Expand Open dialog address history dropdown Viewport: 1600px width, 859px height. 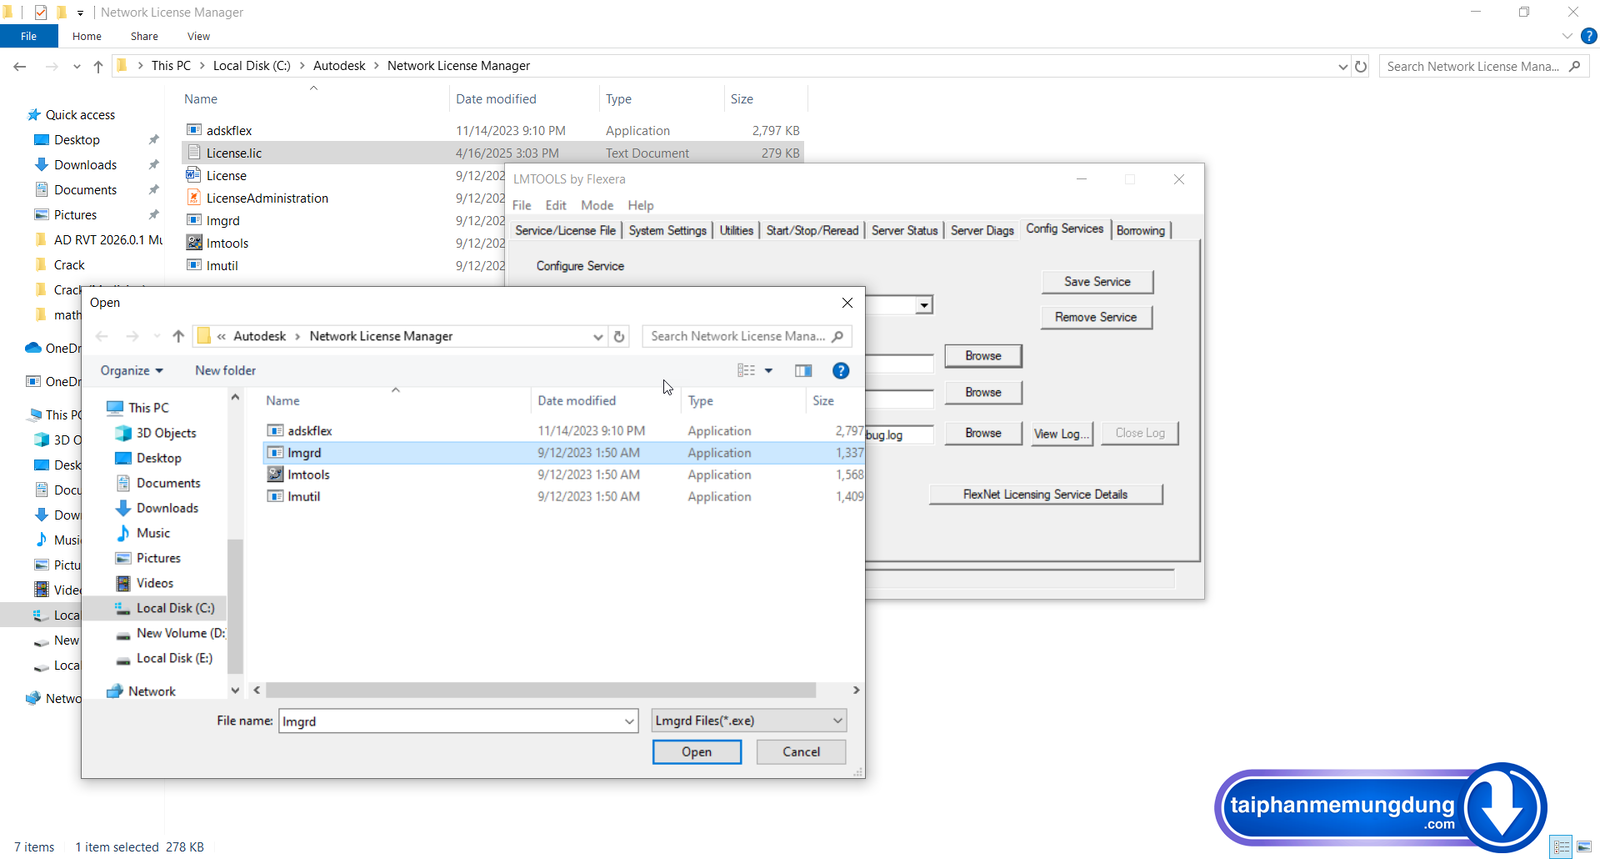(x=598, y=337)
